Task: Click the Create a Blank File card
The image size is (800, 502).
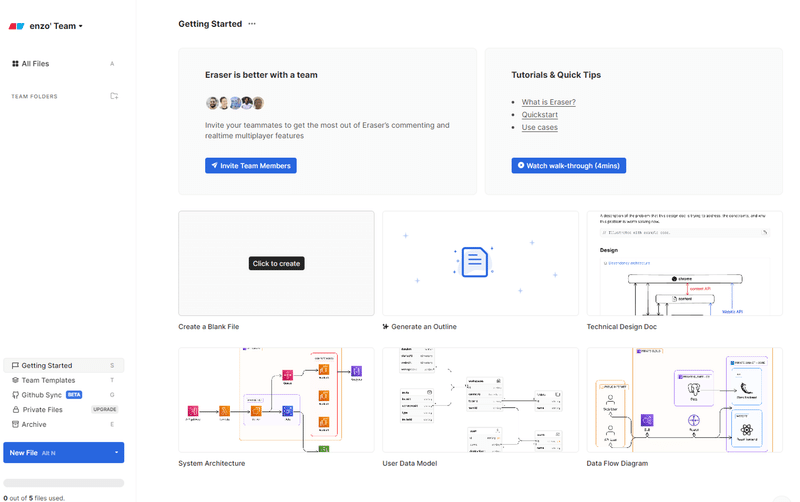Action: point(276,263)
